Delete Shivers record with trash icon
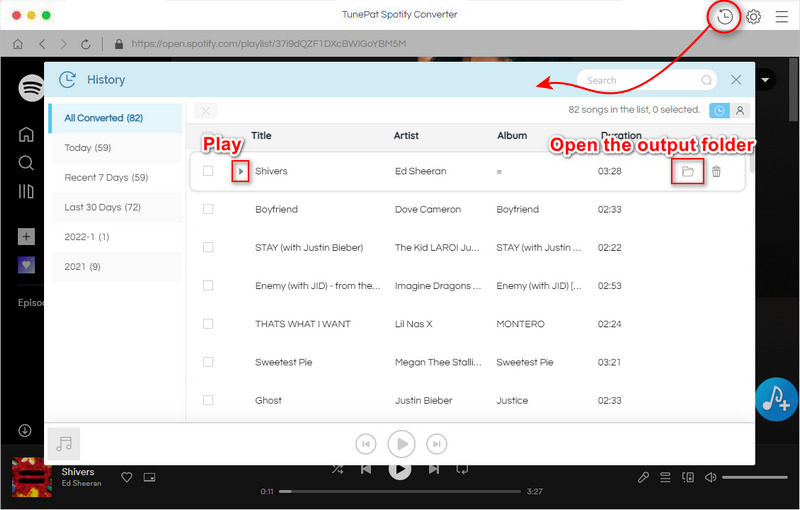Screen dimensions: 800x510 (x=716, y=171)
